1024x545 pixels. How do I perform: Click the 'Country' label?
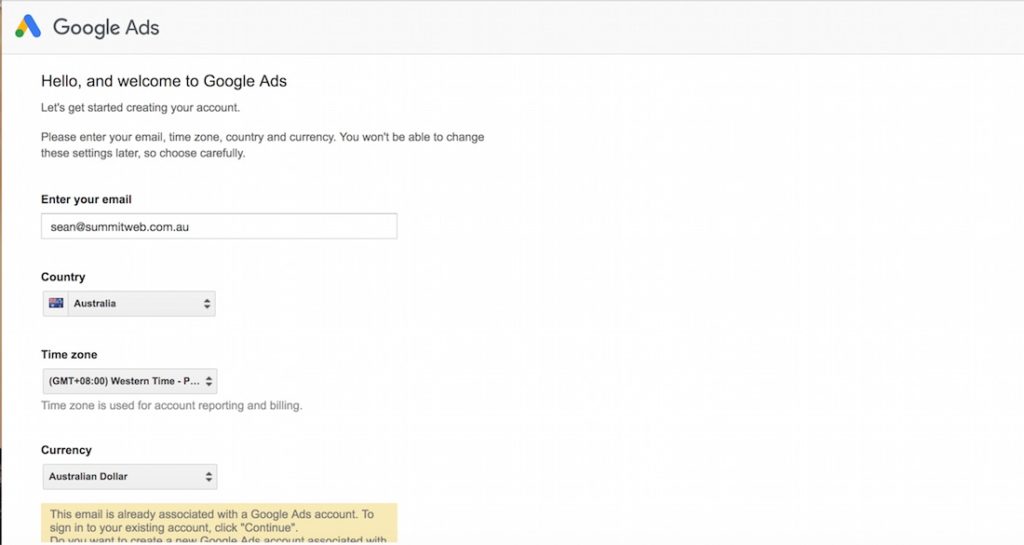click(63, 277)
